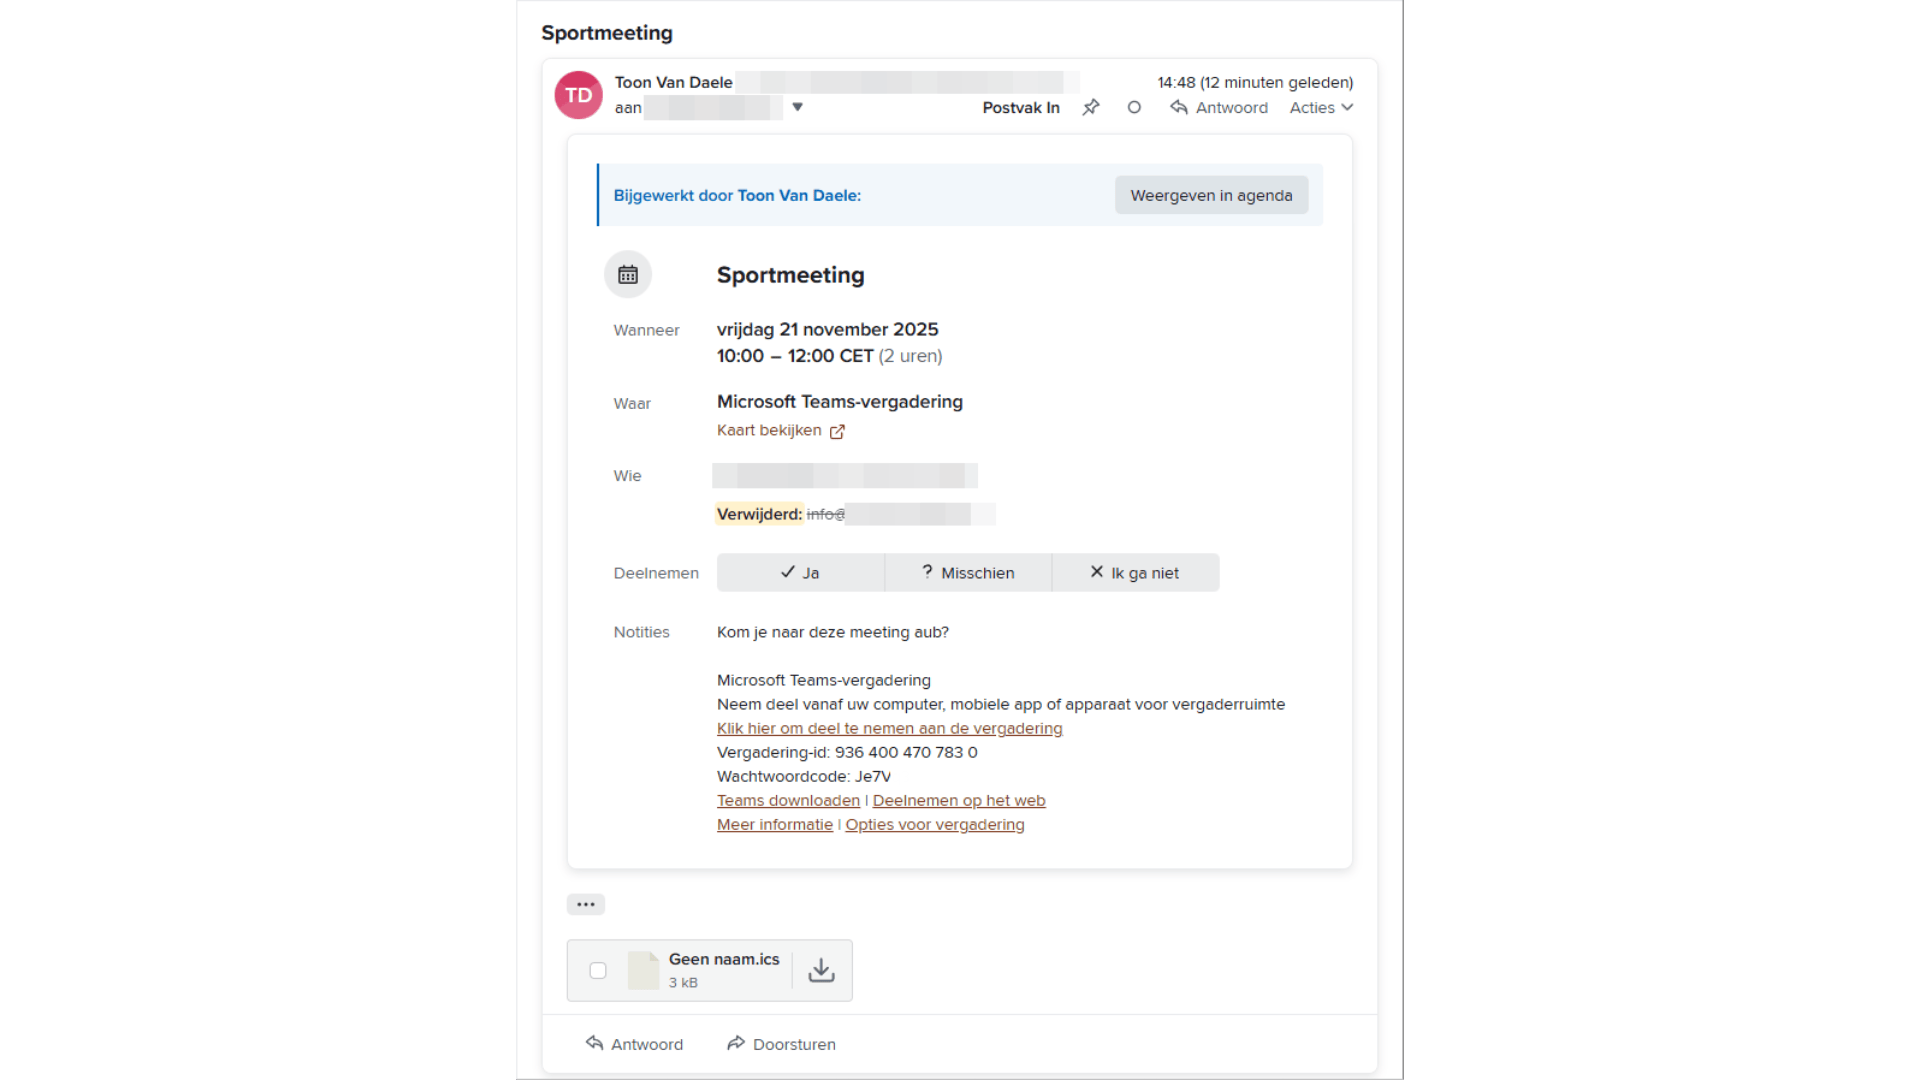Click Antwoord in the bottom bar
This screenshot has width=1920, height=1080.
point(635,1044)
